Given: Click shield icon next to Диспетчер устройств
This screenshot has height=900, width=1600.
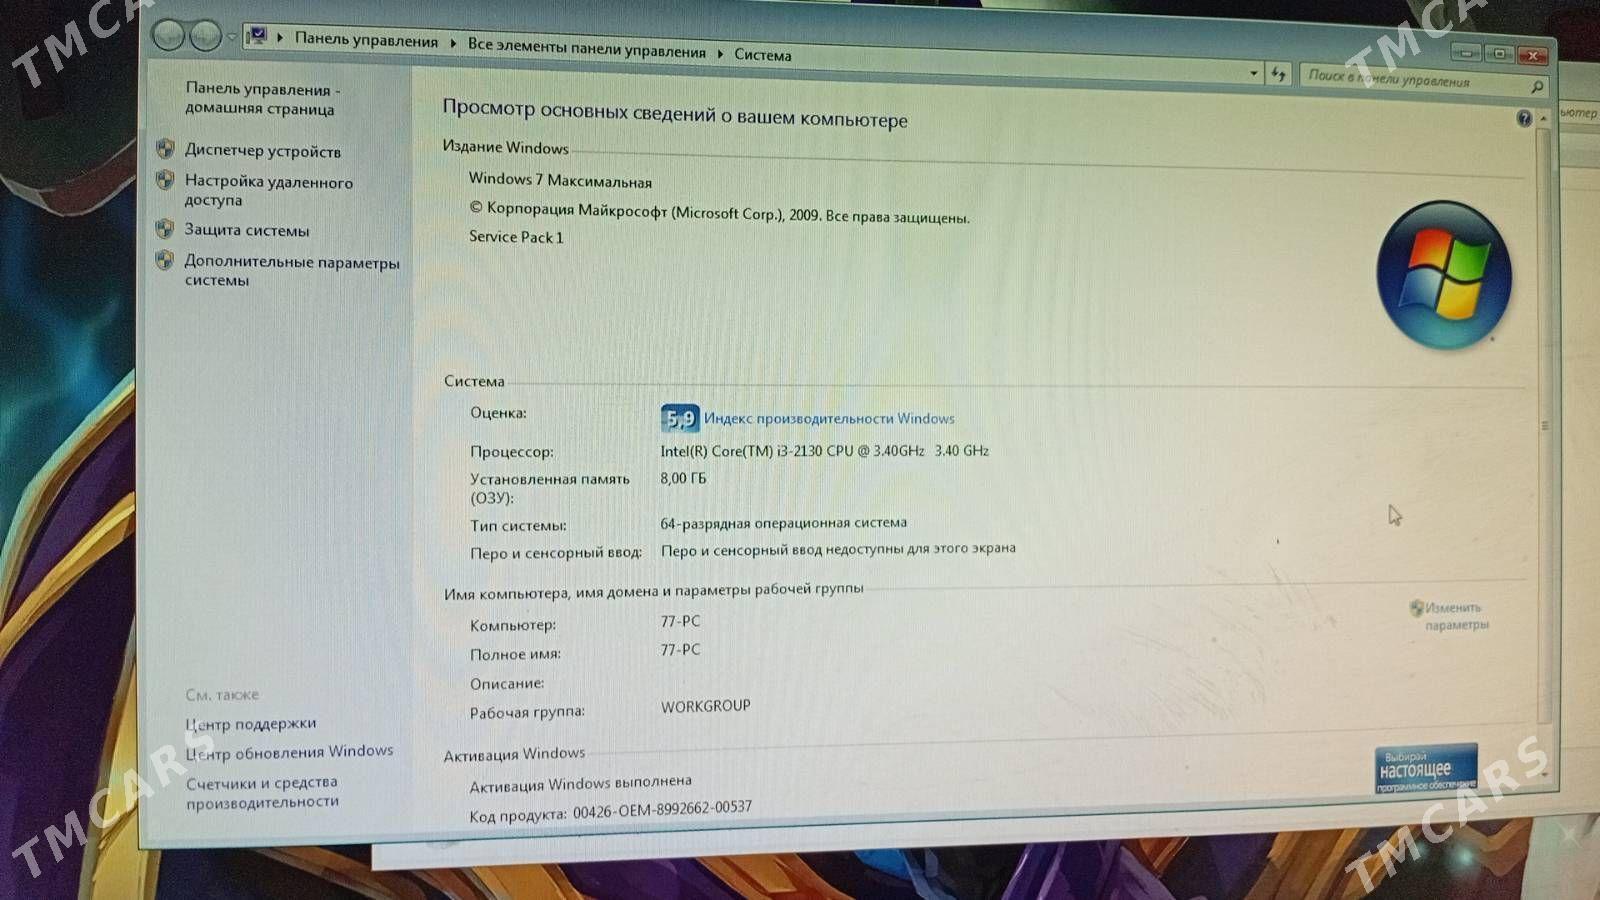Looking at the screenshot, I should (x=166, y=150).
